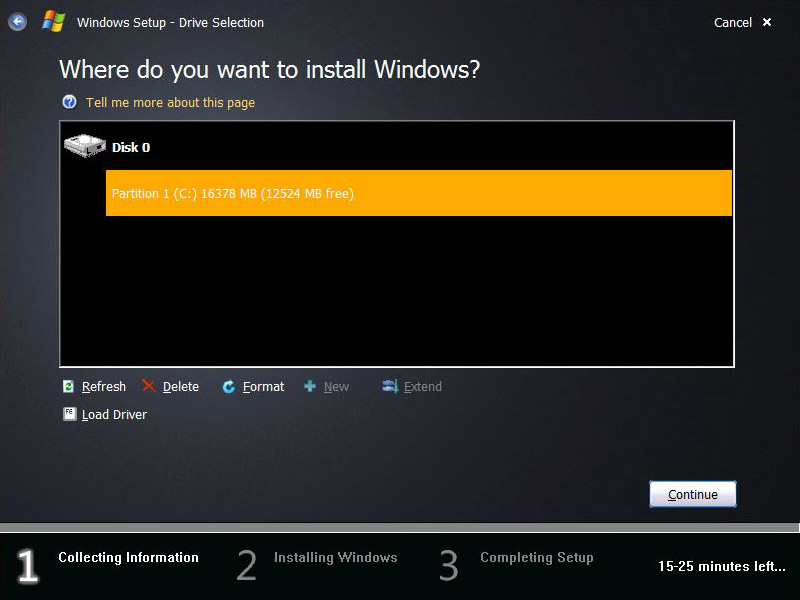Click the blue Format arrow icon
The width and height of the screenshot is (800, 600).
coord(229,387)
